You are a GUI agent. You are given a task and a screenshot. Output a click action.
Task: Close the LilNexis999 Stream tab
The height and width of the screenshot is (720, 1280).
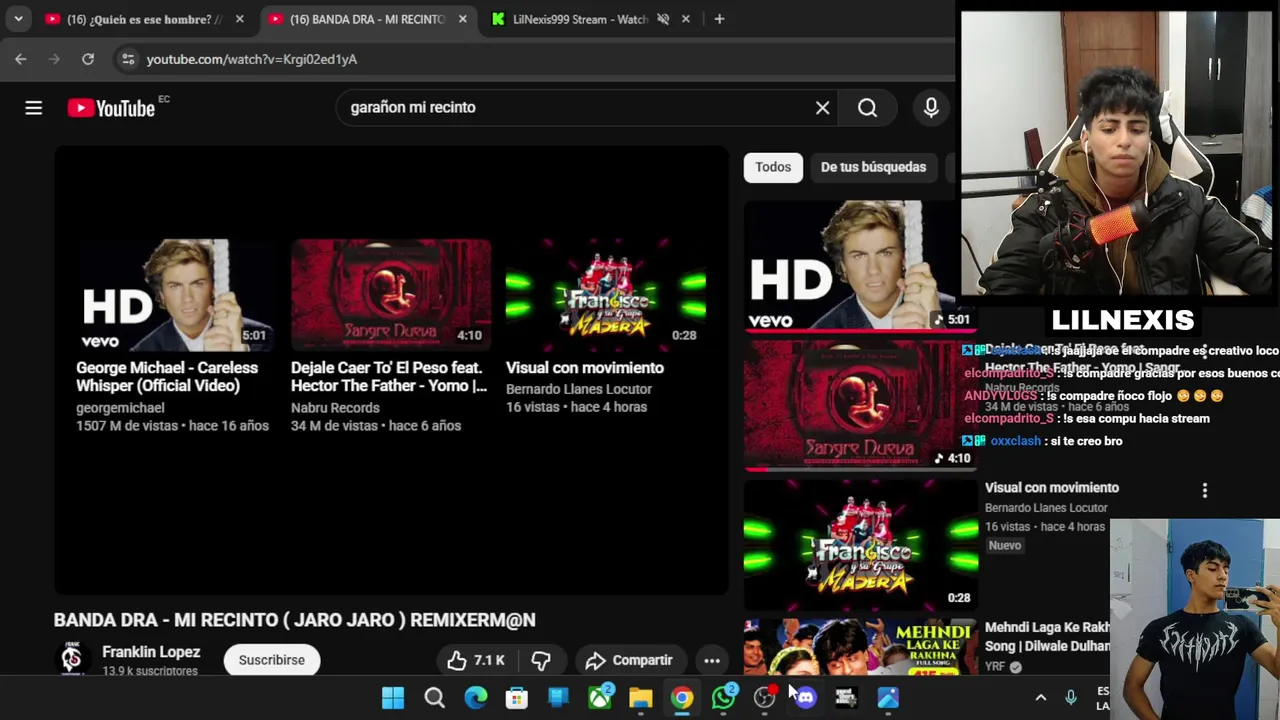tap(685, 19)
